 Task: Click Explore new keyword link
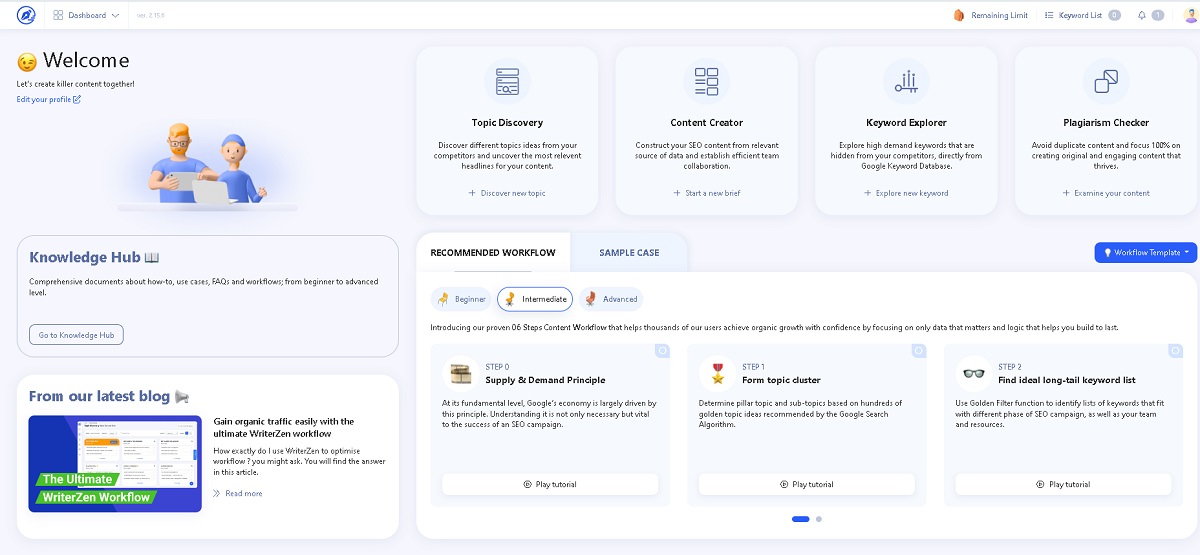coord(907,193)
